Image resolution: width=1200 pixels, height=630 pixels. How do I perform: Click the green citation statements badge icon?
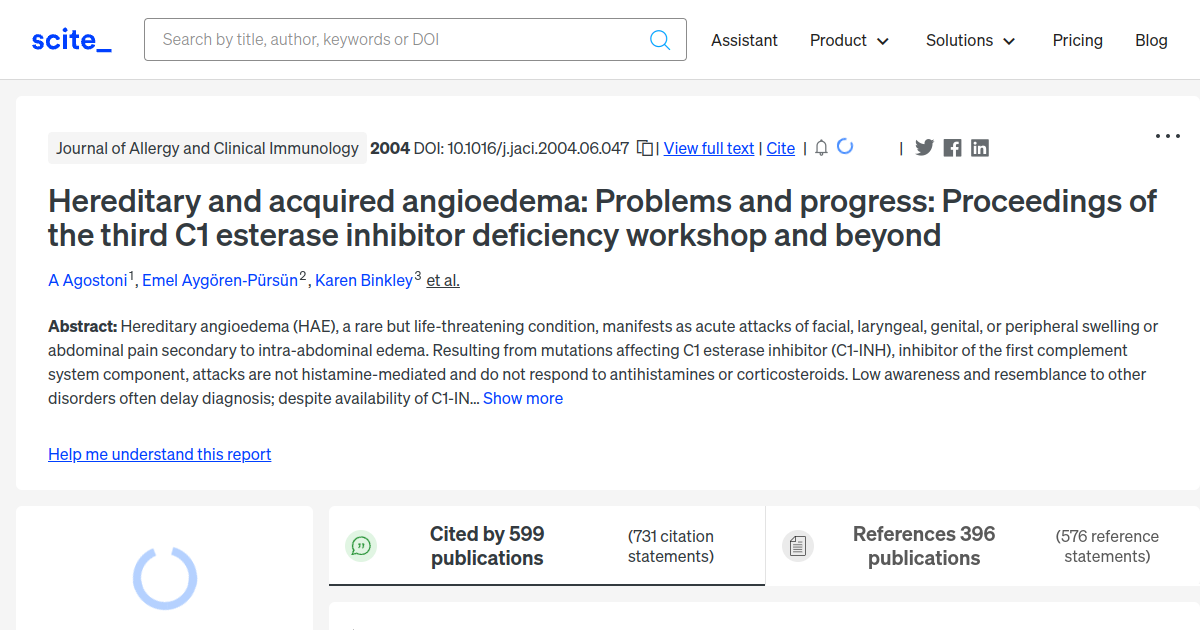(x=361, y=546)
